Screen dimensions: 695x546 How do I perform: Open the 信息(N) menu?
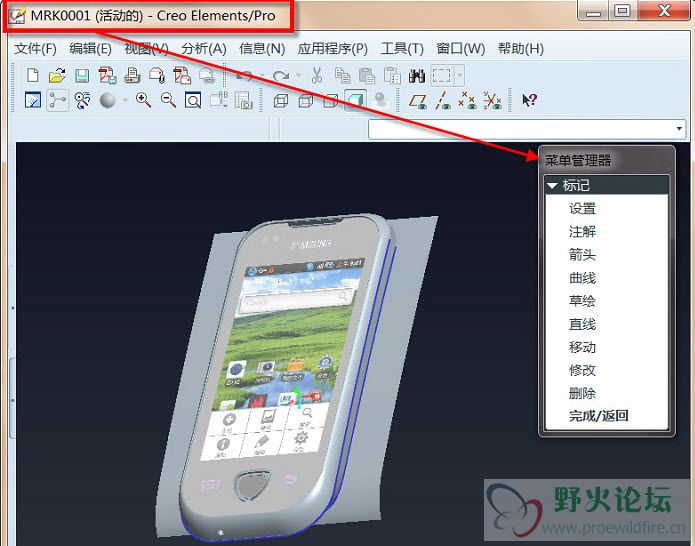click(262, 48)
